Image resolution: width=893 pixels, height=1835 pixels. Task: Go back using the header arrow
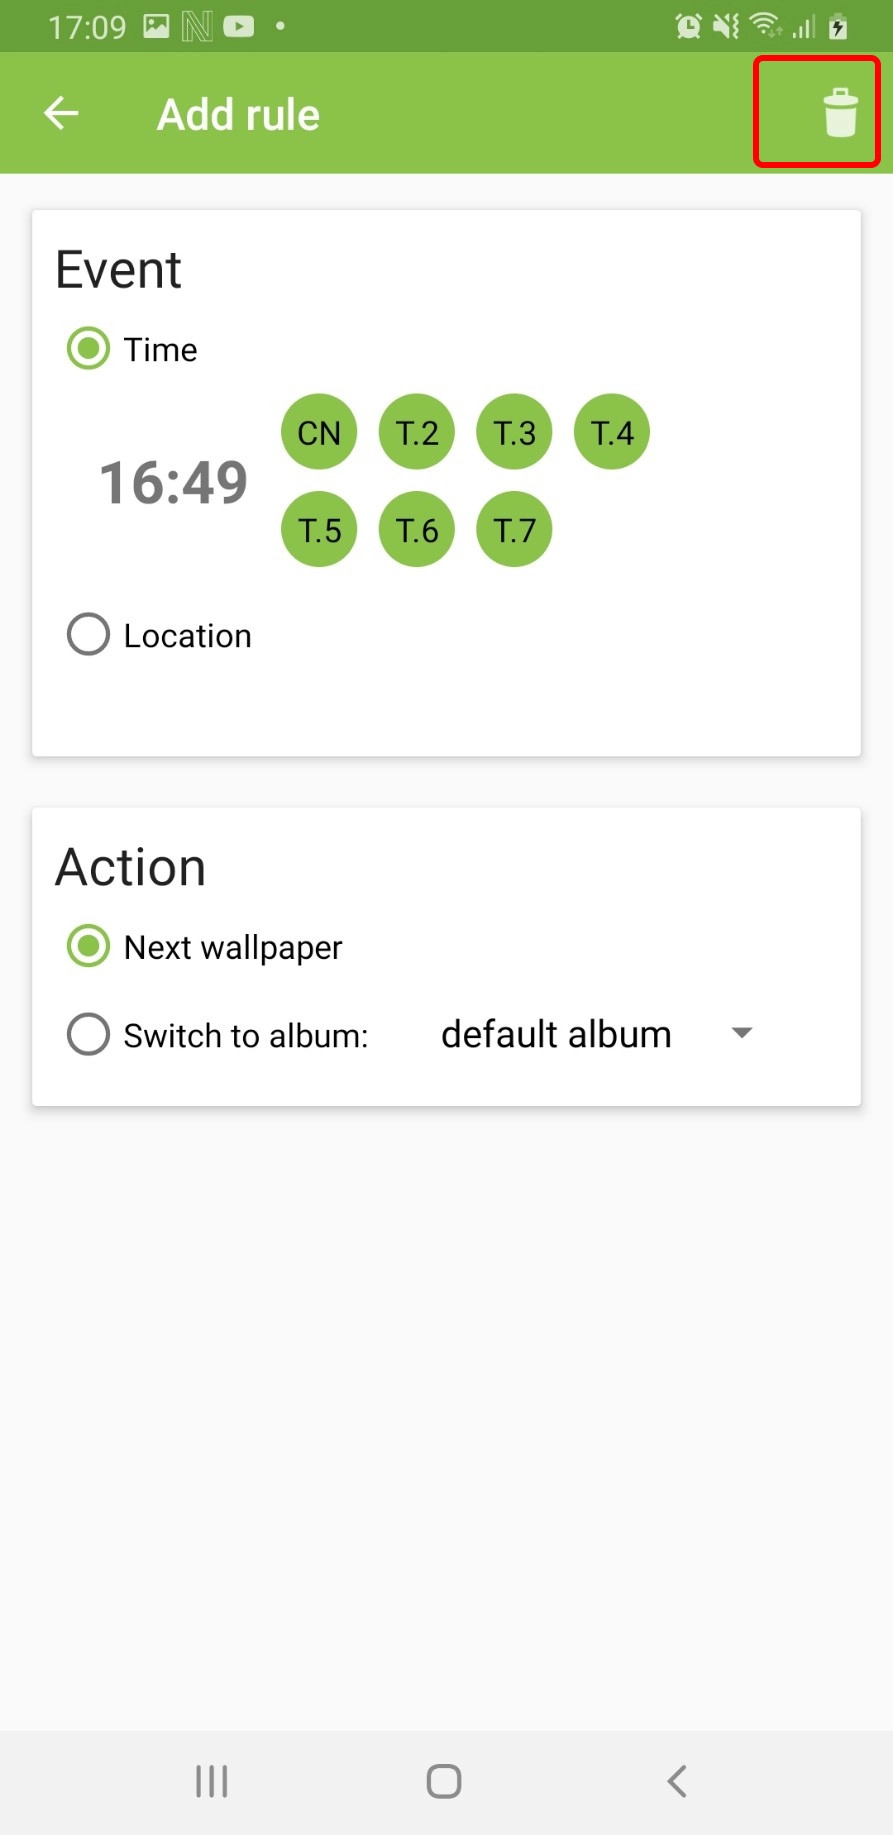pyautogui.click(x=62, y=113)
